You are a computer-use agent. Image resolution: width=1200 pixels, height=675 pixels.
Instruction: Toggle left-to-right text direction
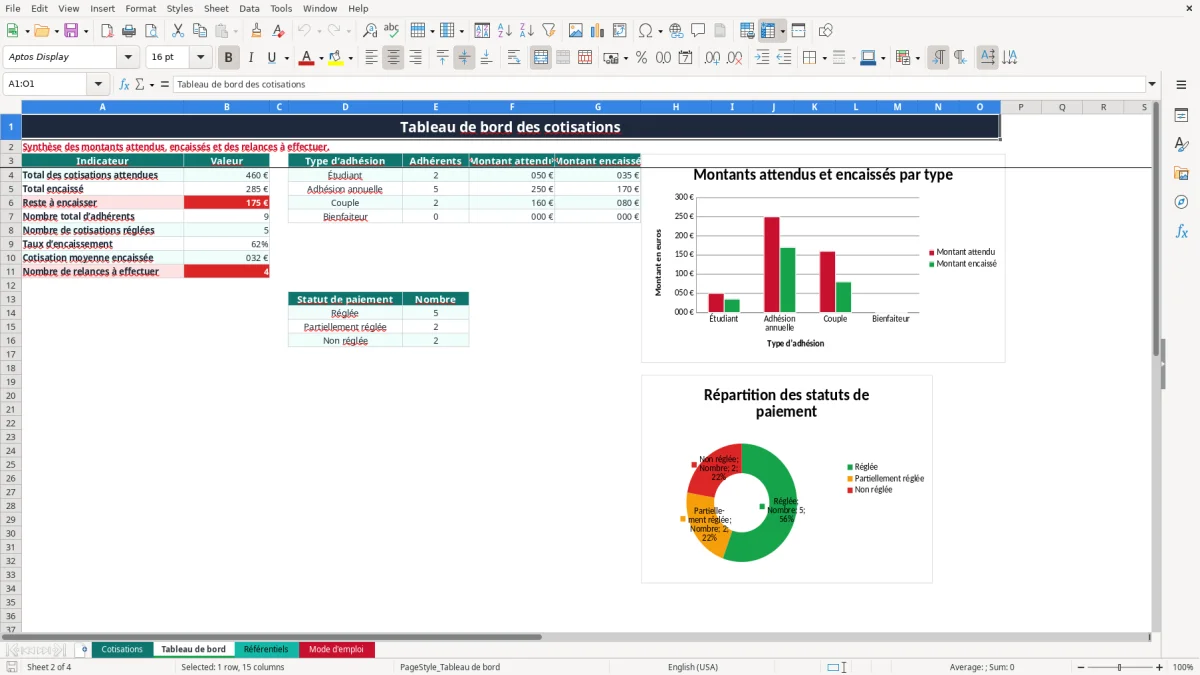[938, 58]
